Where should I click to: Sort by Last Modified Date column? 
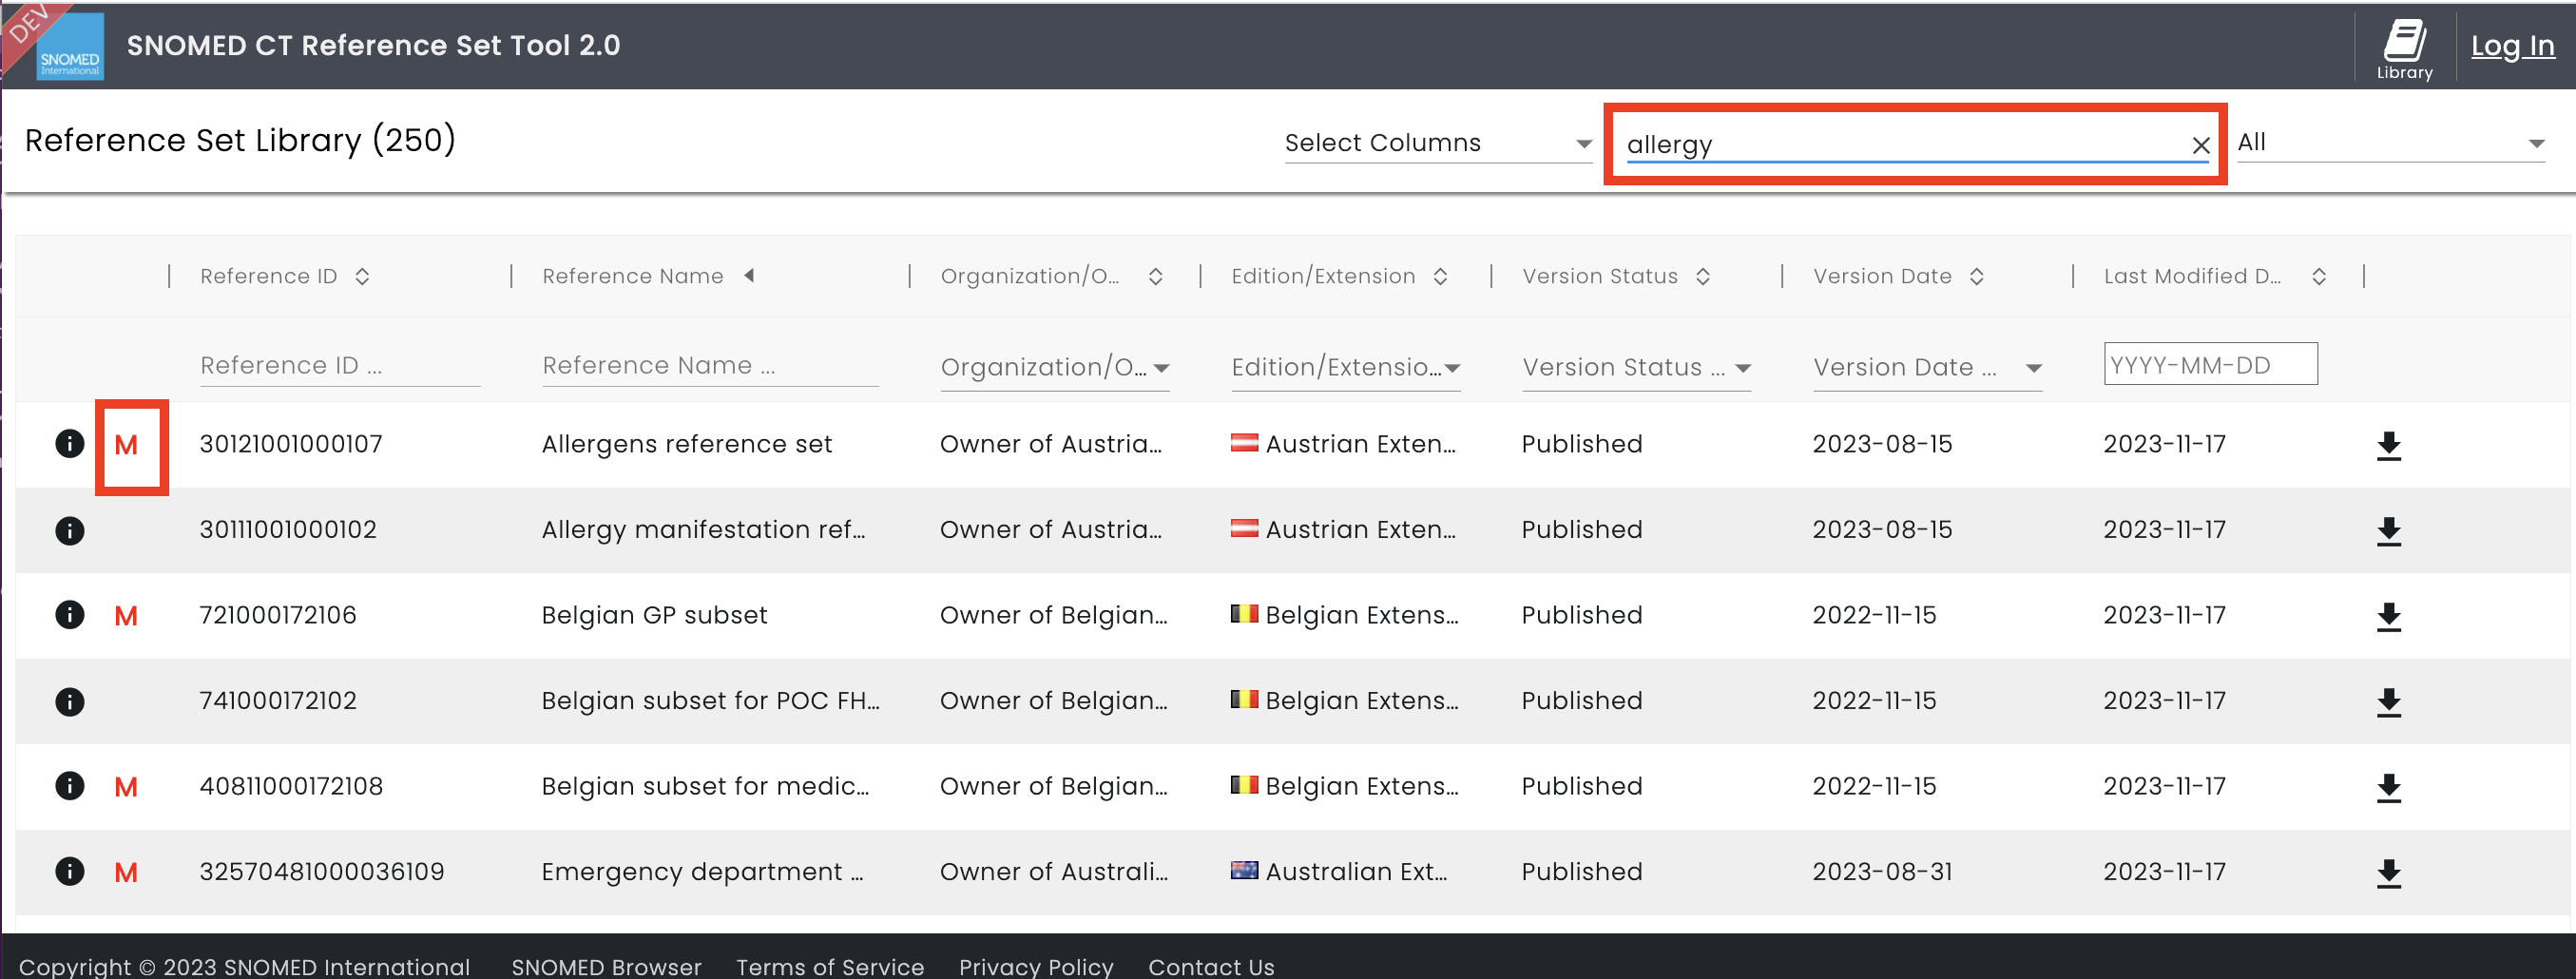[2319, 277]
